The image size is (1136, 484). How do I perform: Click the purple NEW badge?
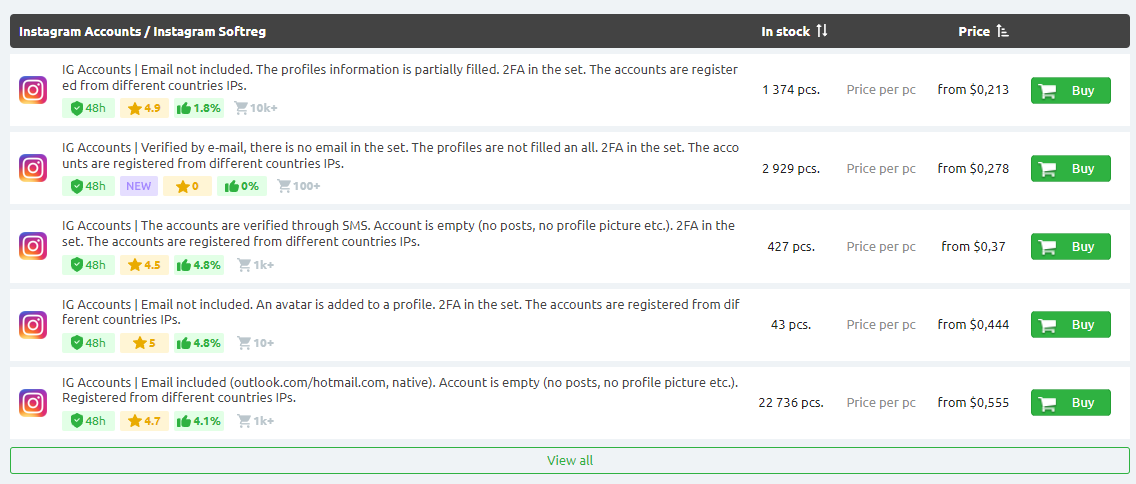coord(138,186)
